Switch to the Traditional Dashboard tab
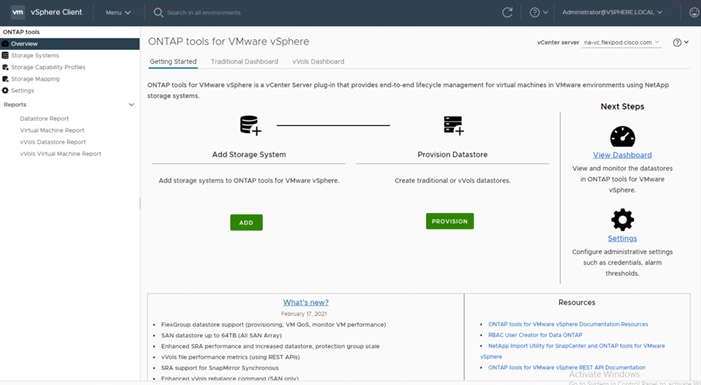 (245, 62)
